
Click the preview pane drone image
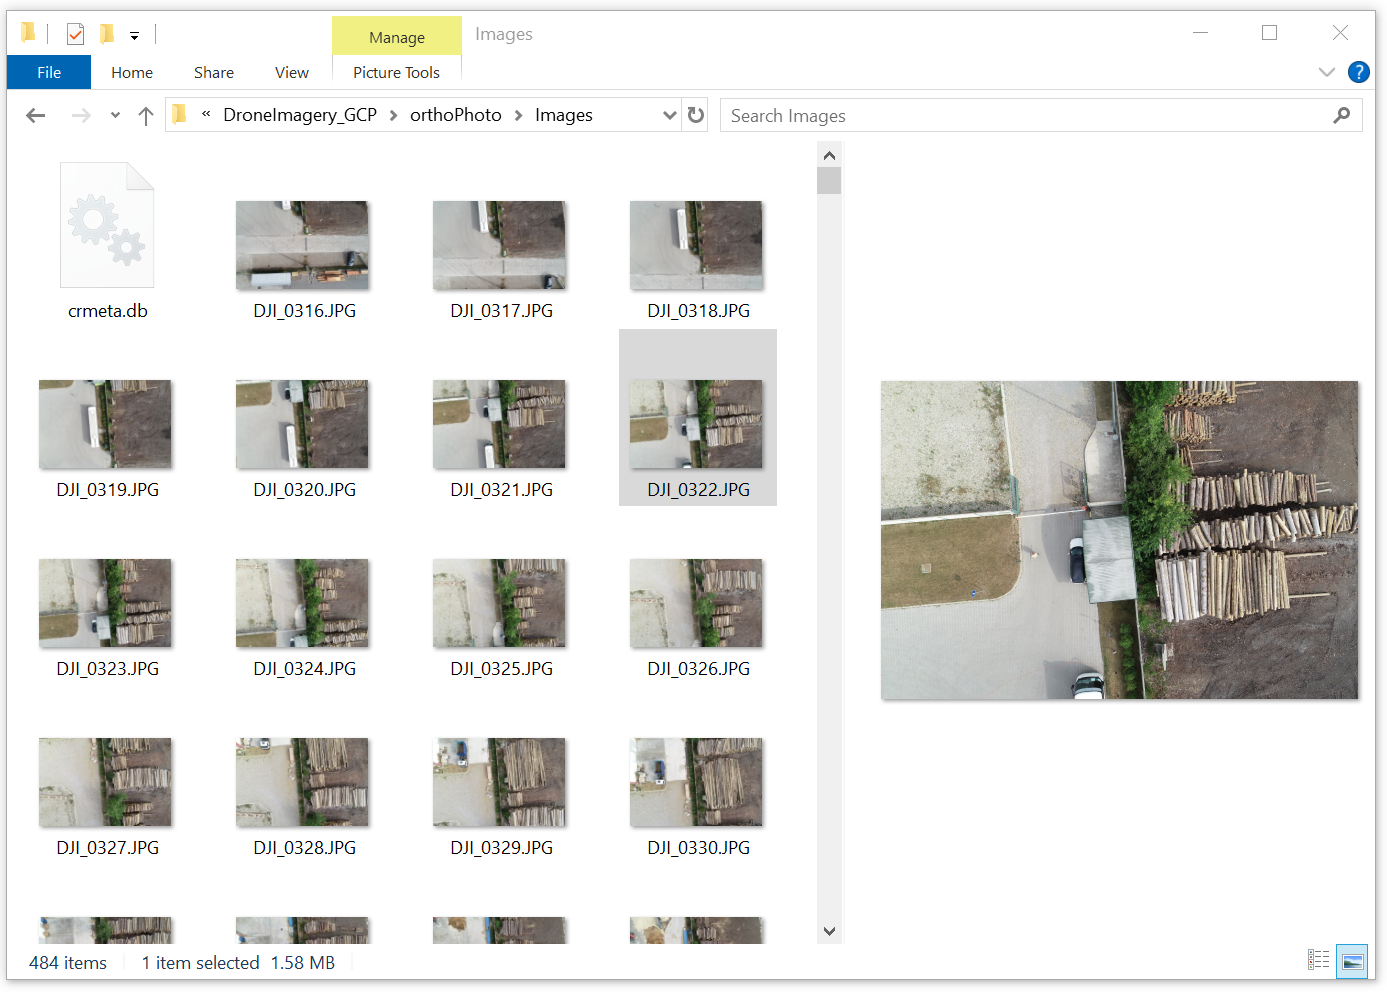click(x=1119, y=540)
